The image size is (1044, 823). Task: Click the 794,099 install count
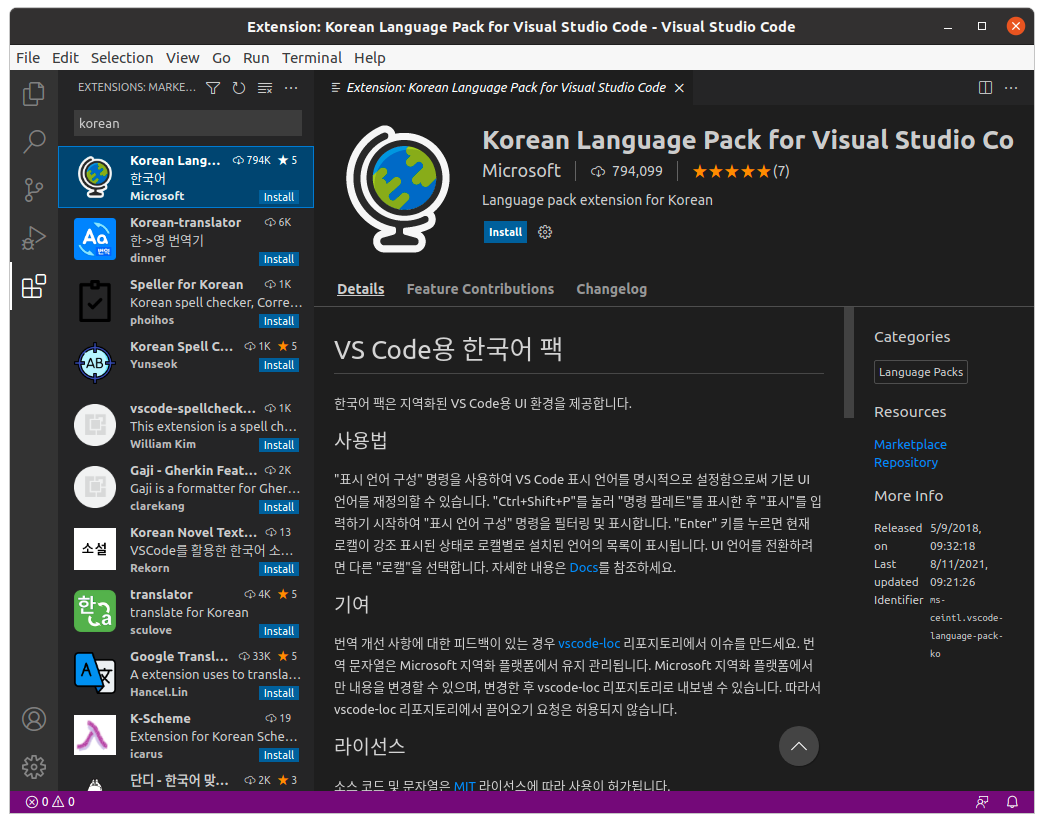[627, 171]
